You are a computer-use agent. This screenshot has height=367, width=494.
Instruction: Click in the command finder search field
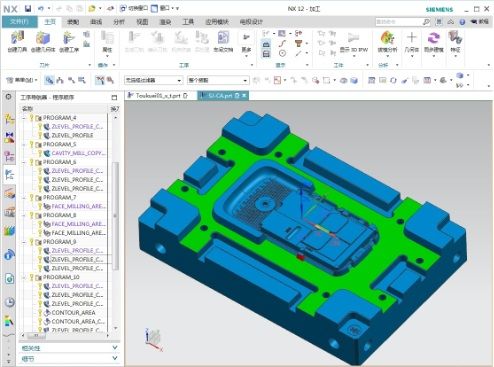(399, 22)
